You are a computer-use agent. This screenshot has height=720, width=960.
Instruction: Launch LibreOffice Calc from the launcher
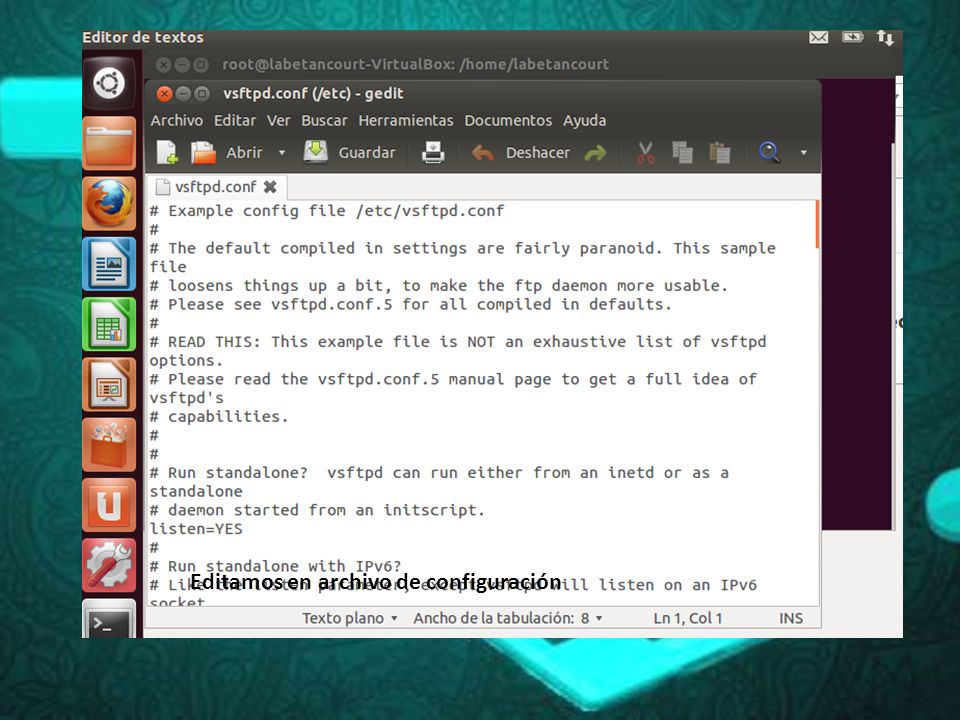click(109, 324)
